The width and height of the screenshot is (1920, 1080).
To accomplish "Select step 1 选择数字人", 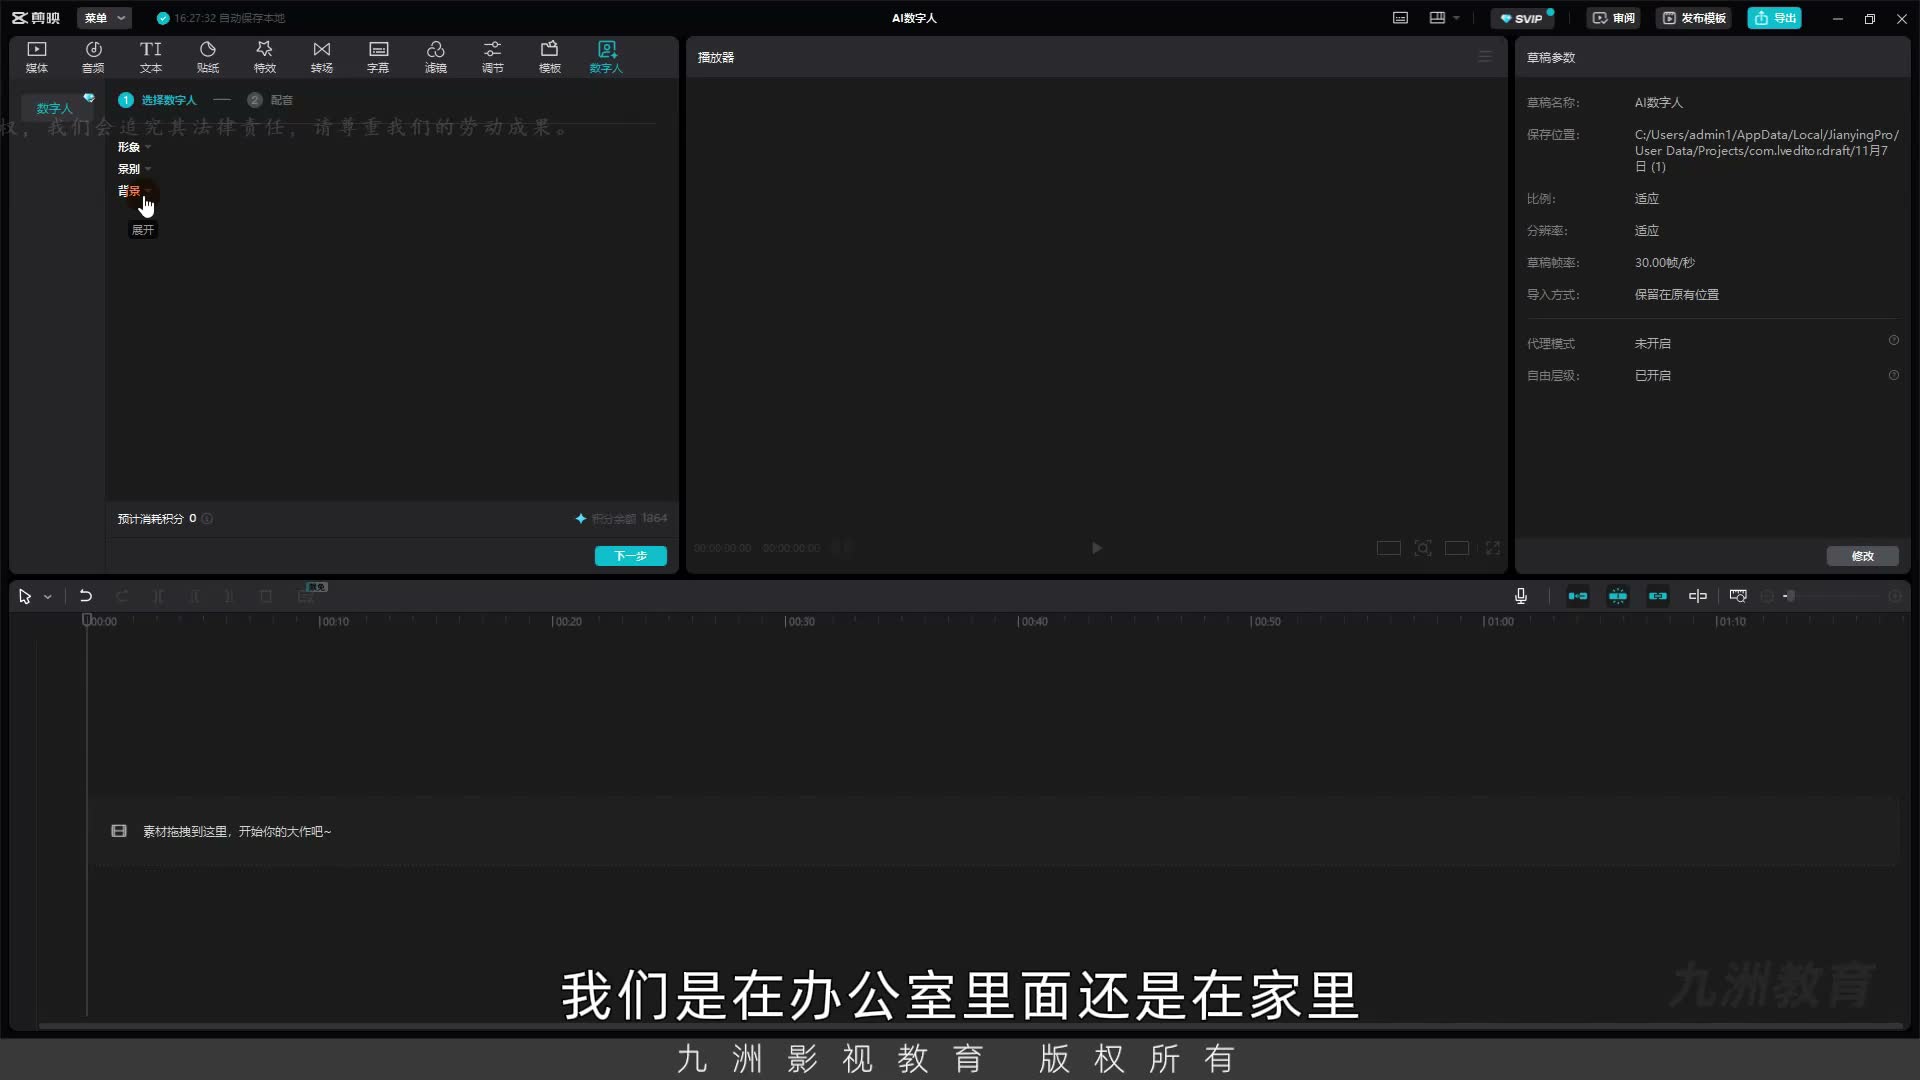I will [158, 100].
